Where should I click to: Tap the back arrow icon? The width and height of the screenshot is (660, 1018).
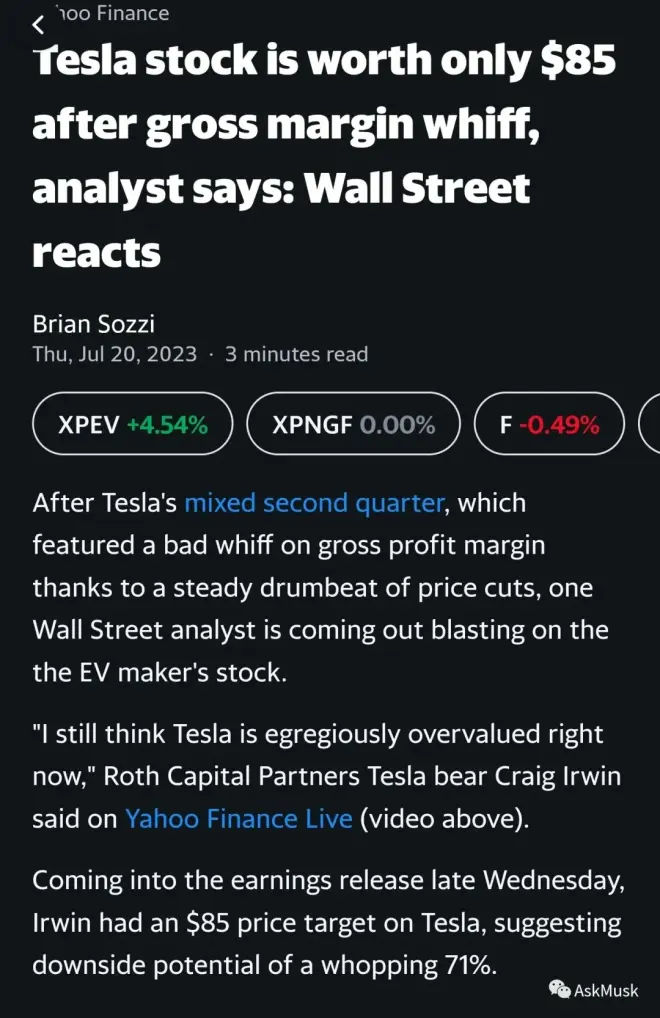pos(38,24)
